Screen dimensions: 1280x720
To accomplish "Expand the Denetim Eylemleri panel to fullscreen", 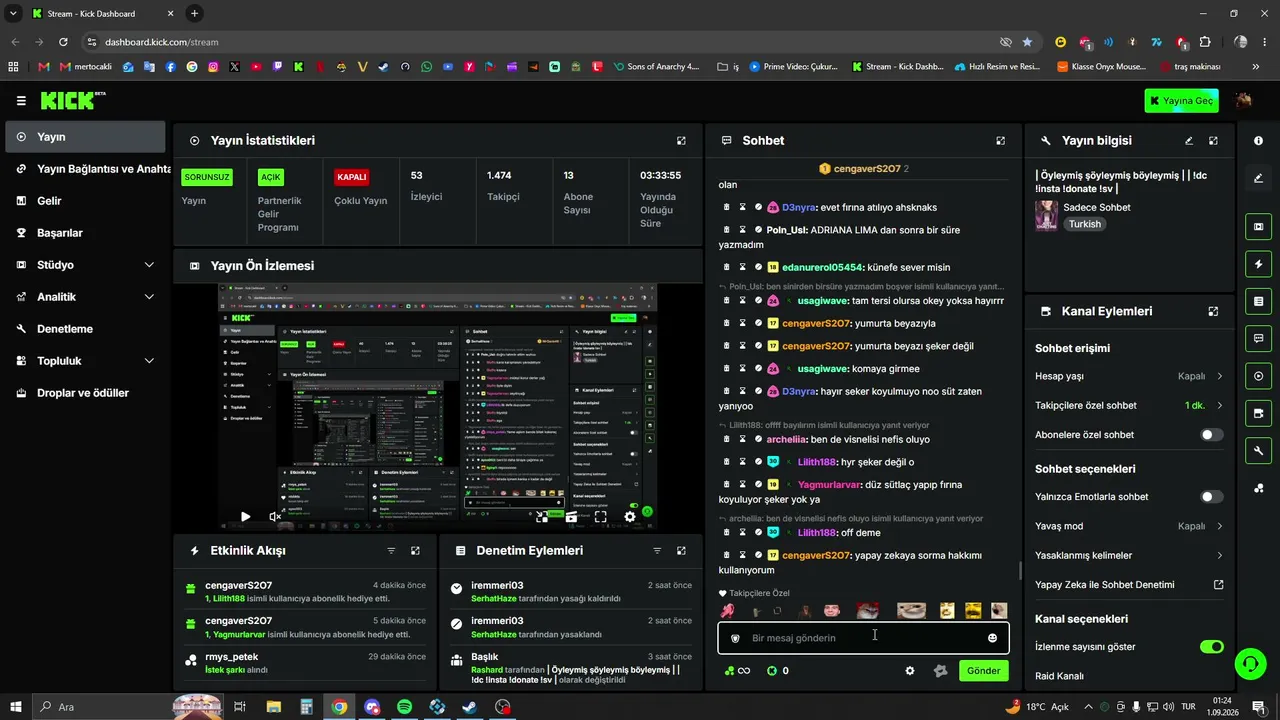I will pos(681,551).
